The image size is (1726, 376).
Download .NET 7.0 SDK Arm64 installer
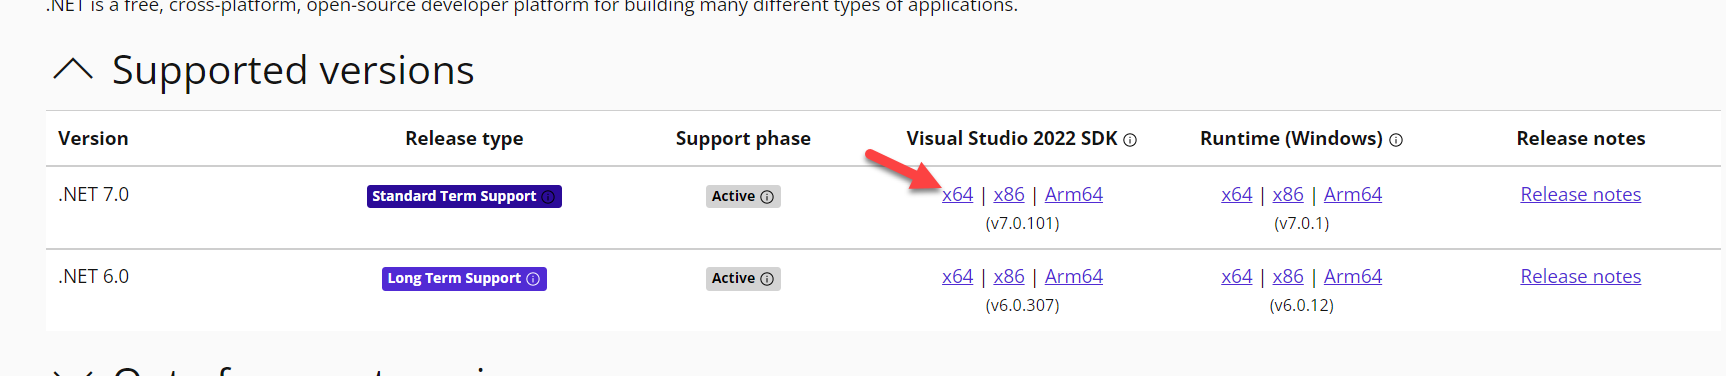point(1074,195)
